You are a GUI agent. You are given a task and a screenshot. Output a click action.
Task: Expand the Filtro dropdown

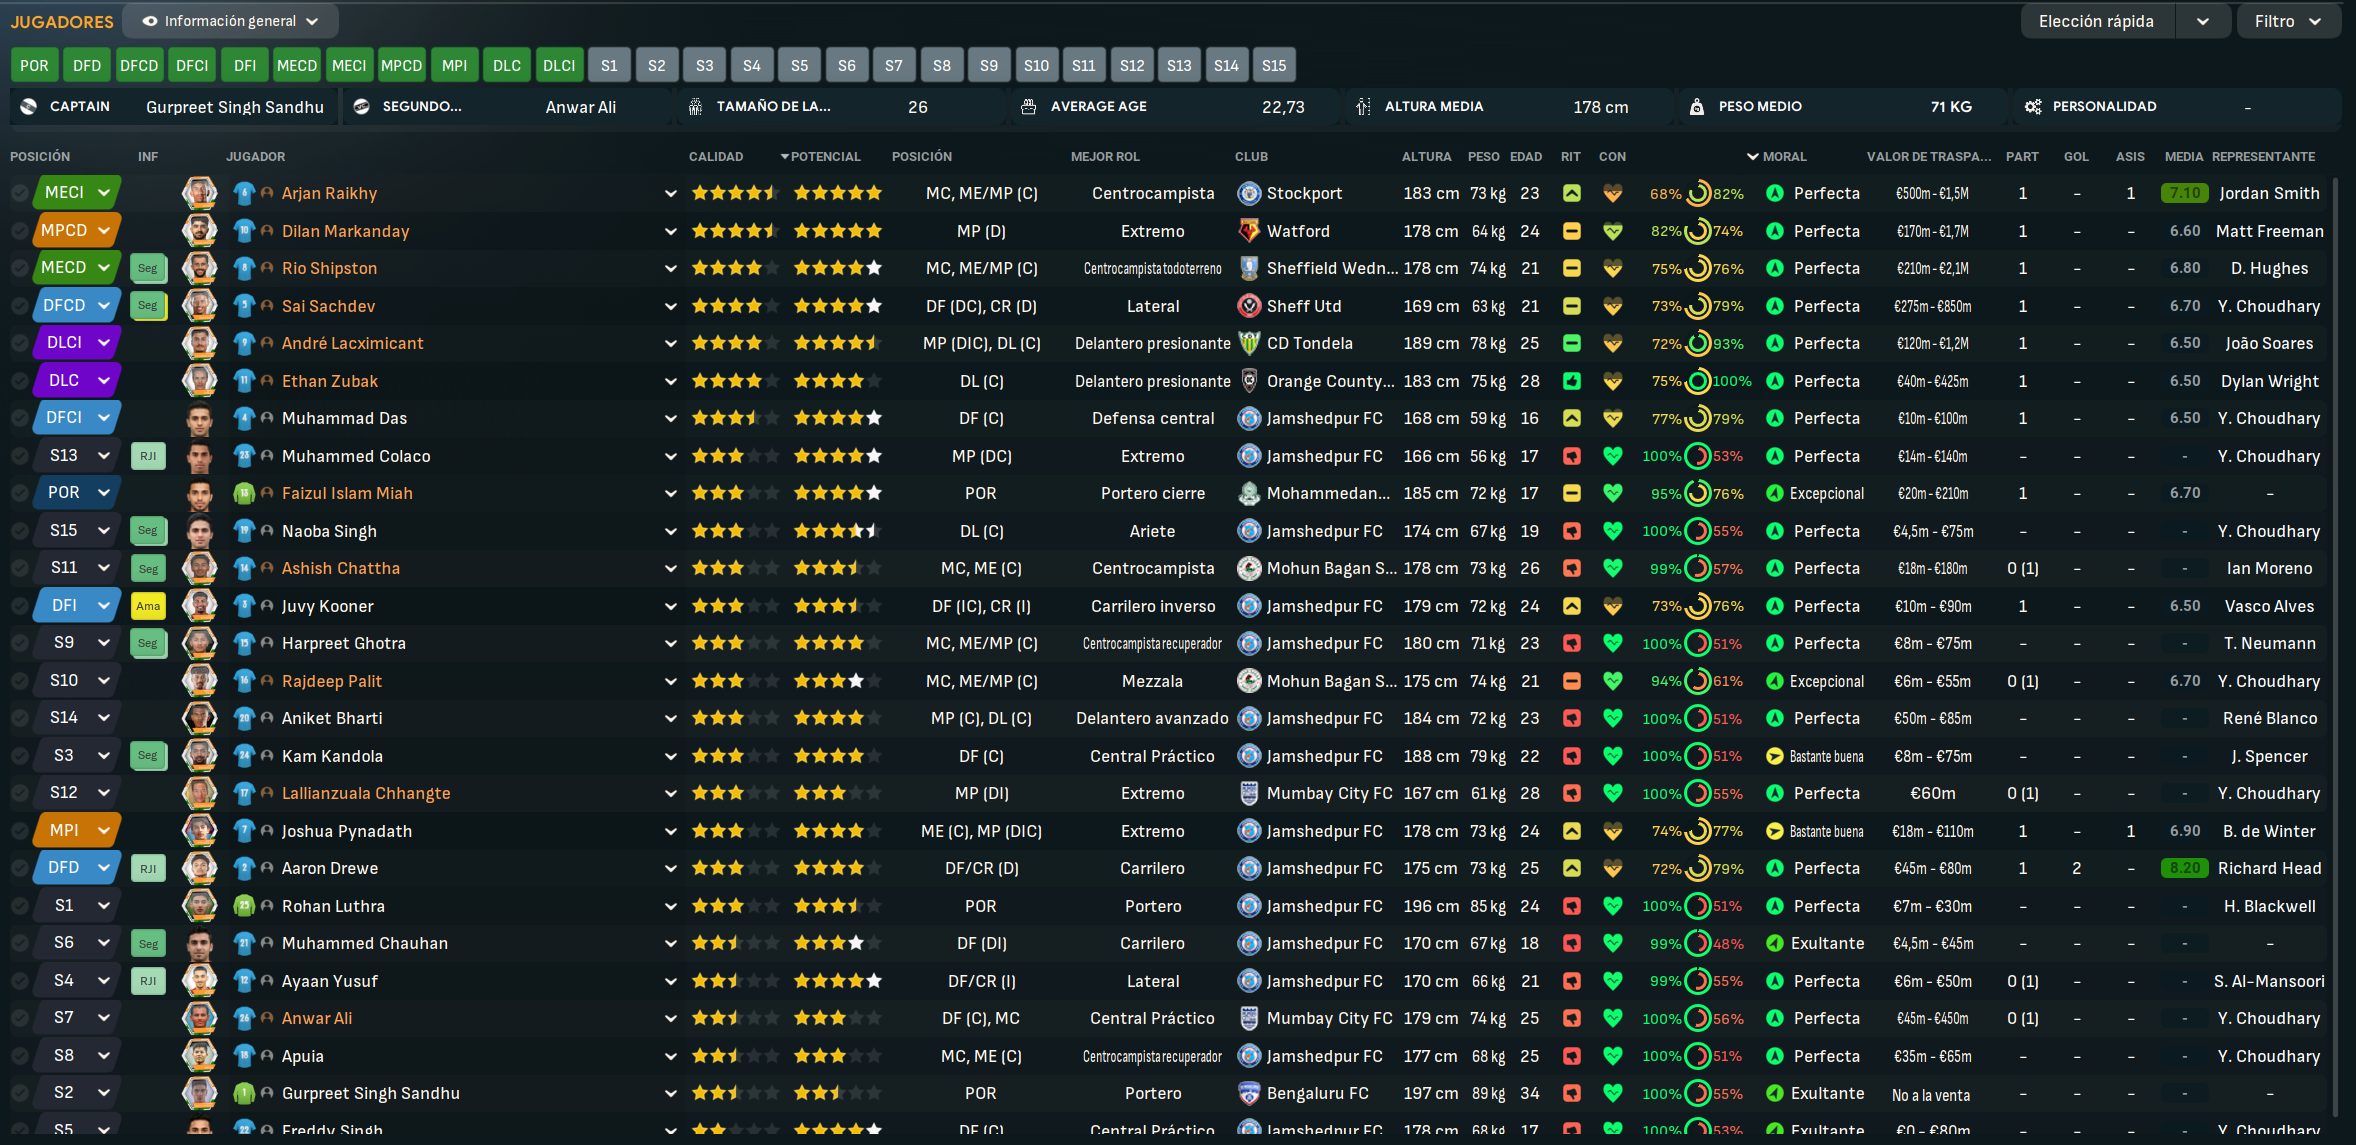pyautogui.click(x=2287, y=21)
